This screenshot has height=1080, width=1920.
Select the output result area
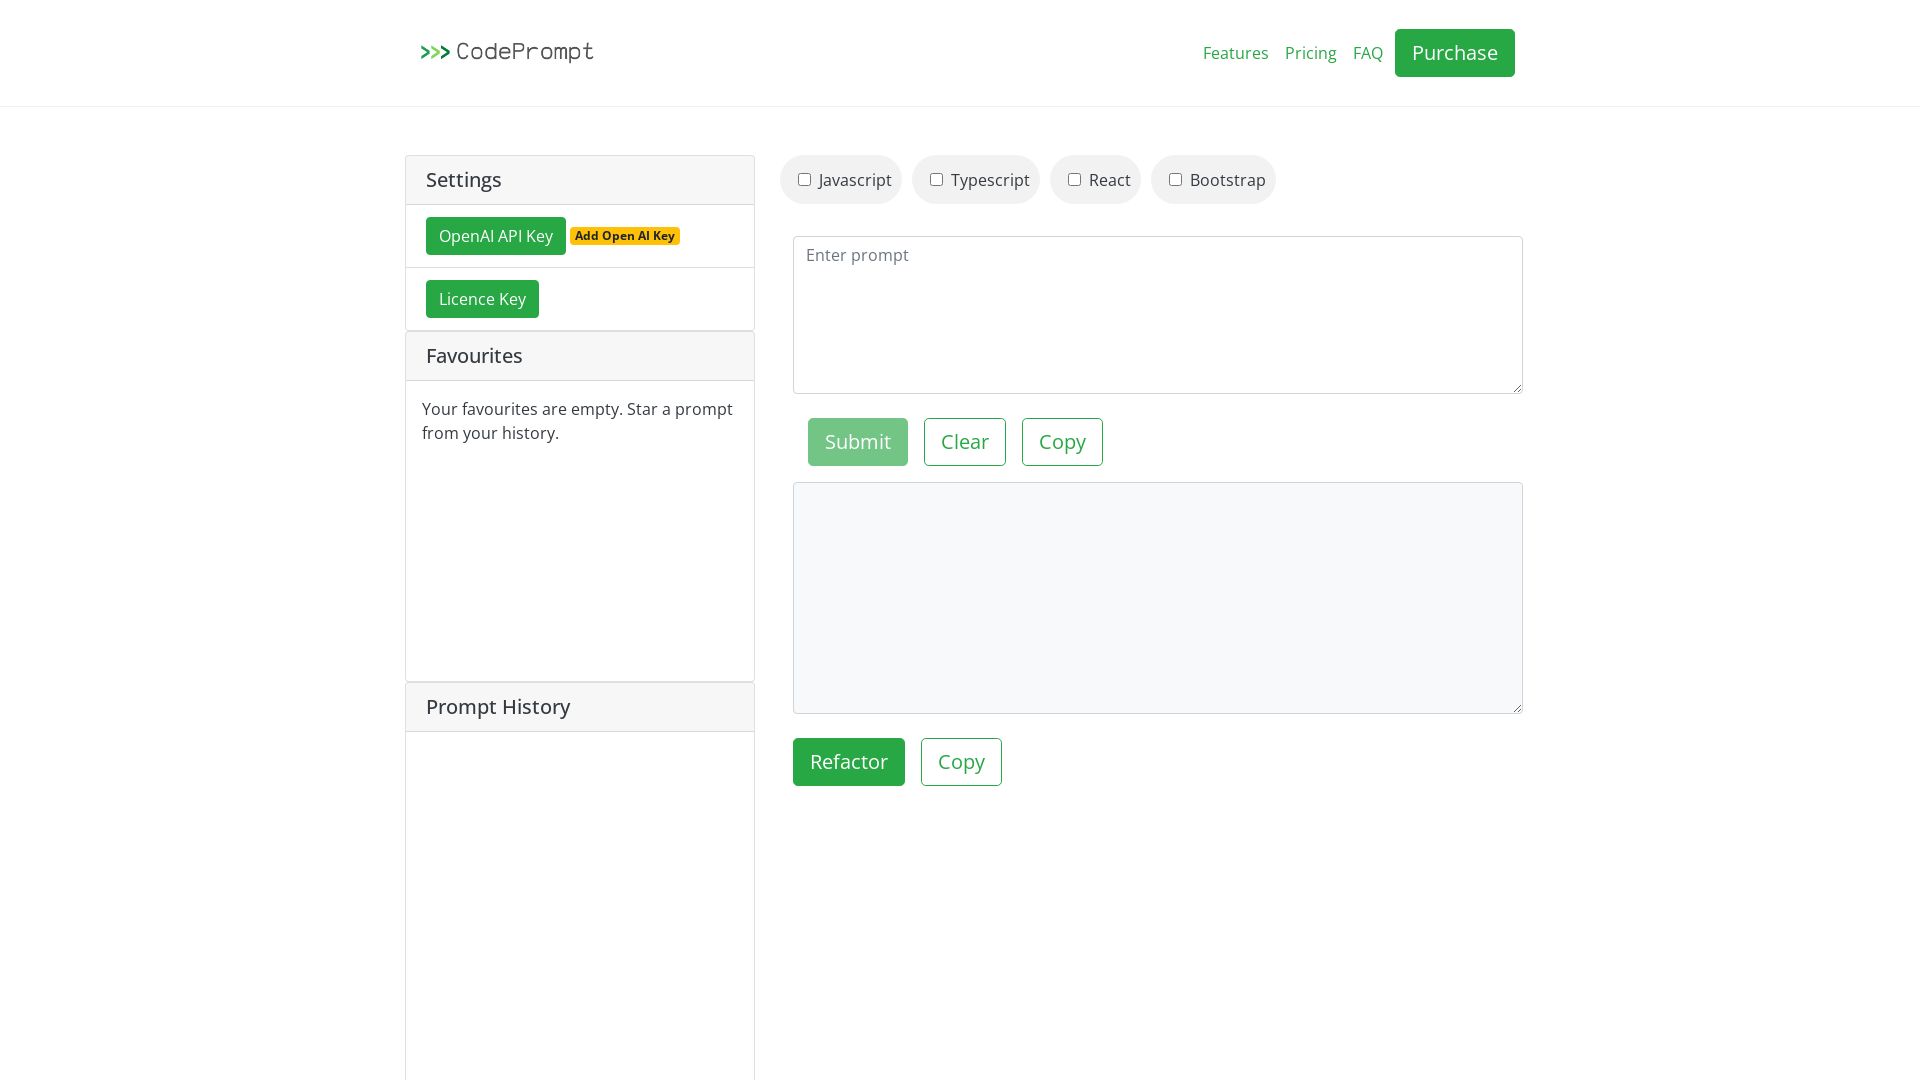coord(1157,597)
